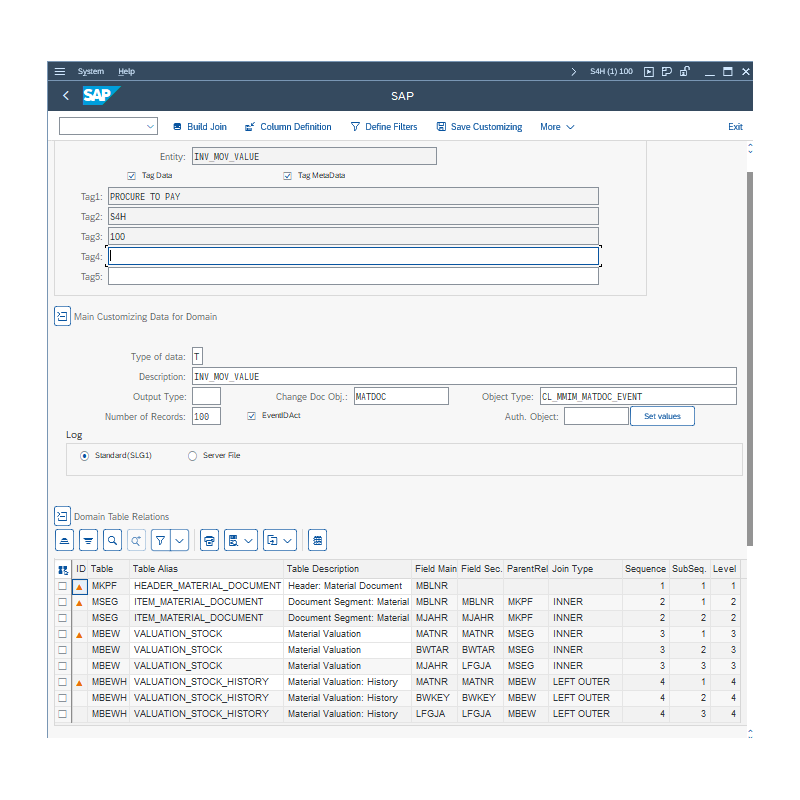Open the Export dropdown arrow
This screenshot has width=800, height=800.
[288, 540]
